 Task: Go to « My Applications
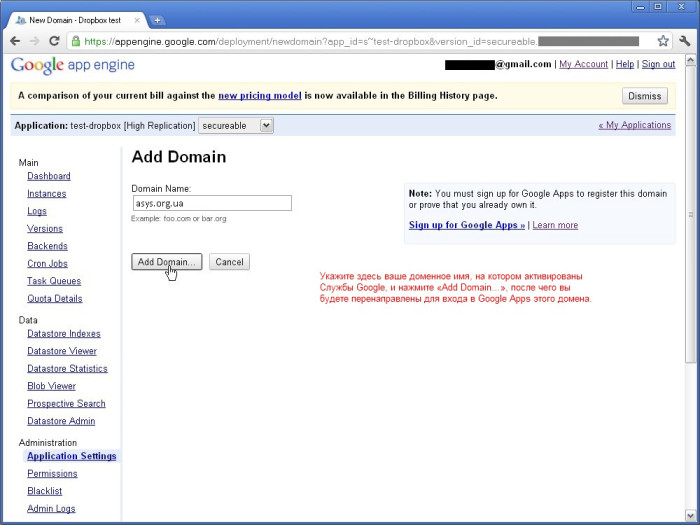[x=634, y=125]
